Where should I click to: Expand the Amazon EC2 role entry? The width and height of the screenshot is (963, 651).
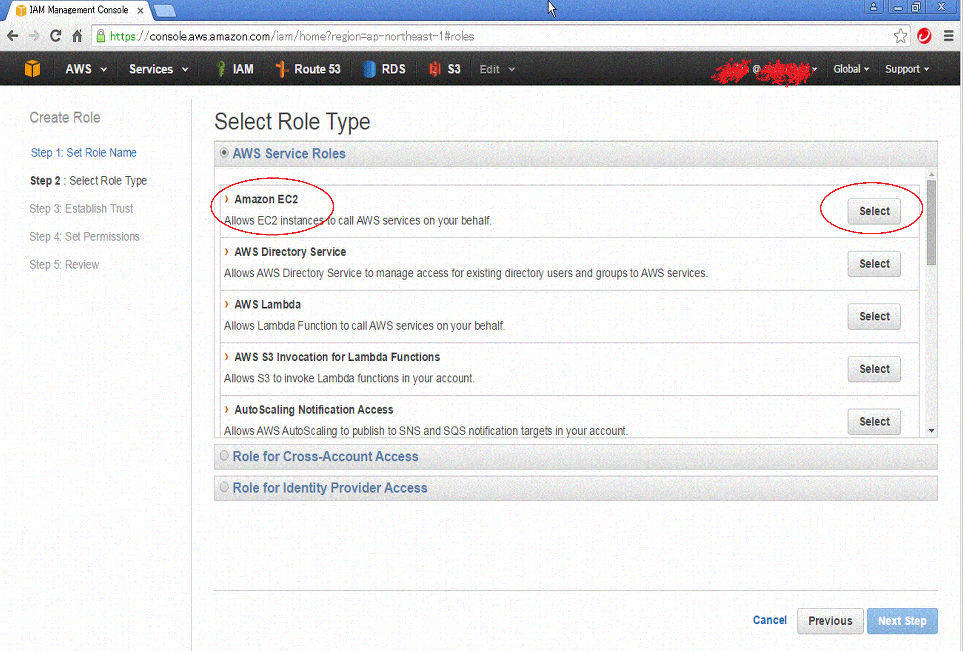pyautogui.click(x=228, y=198)
